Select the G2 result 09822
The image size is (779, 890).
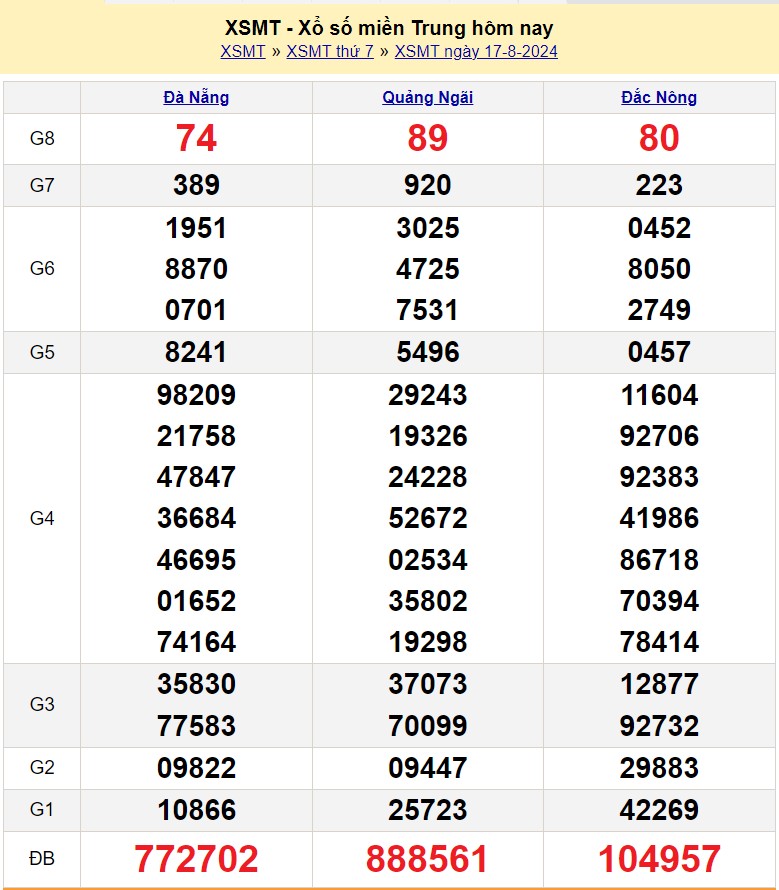tap(196, 768)
